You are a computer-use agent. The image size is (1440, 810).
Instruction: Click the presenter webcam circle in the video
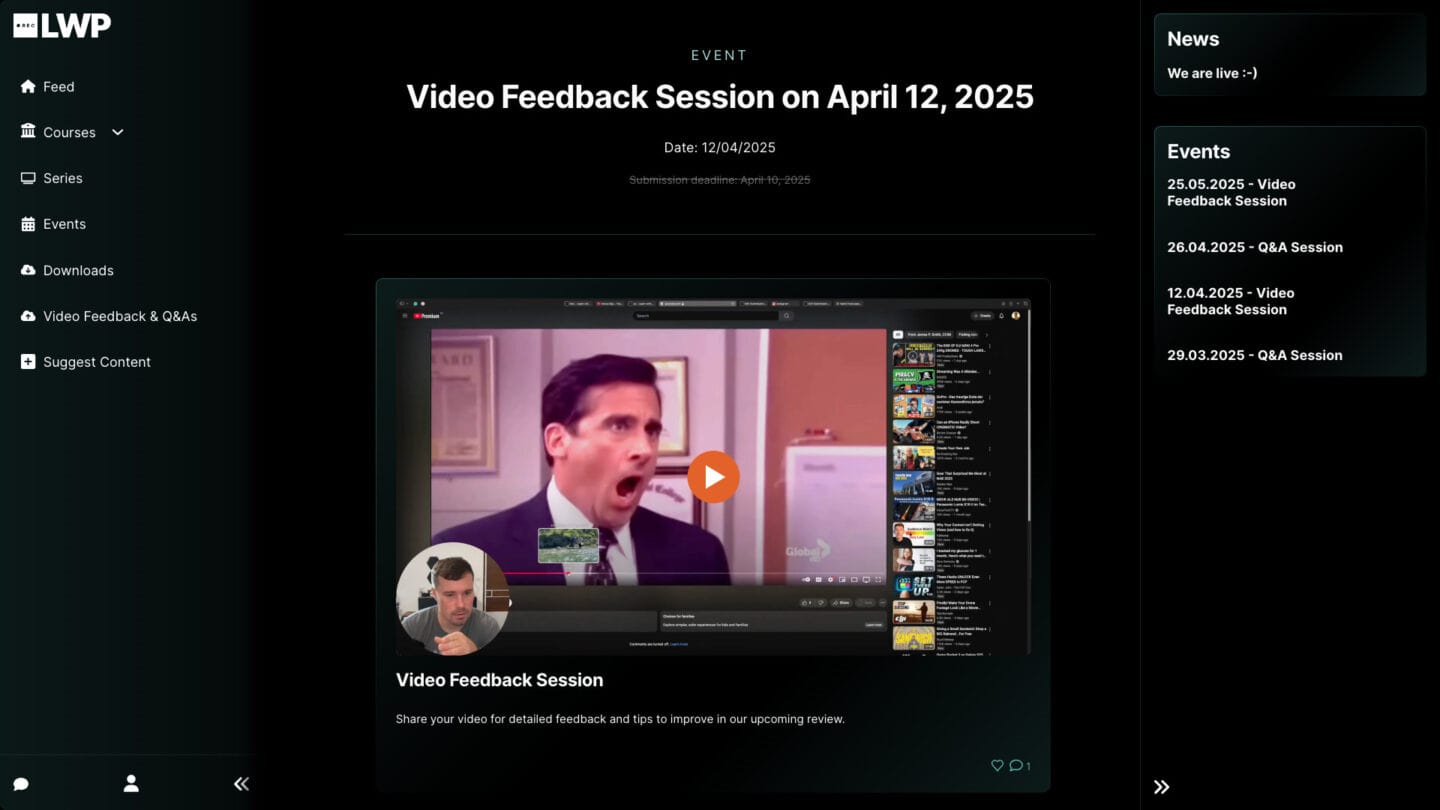(x=453, y=599)
